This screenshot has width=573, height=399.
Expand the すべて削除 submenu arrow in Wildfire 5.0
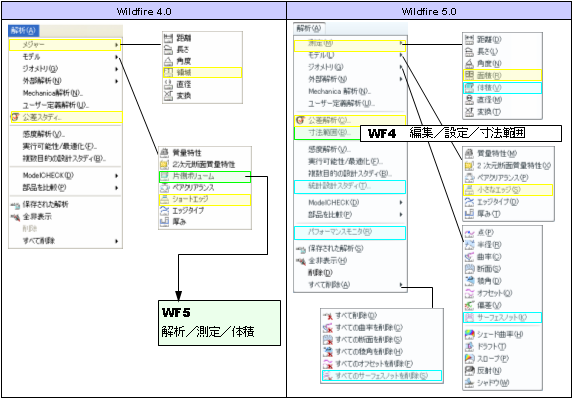[x=401, y=284]
